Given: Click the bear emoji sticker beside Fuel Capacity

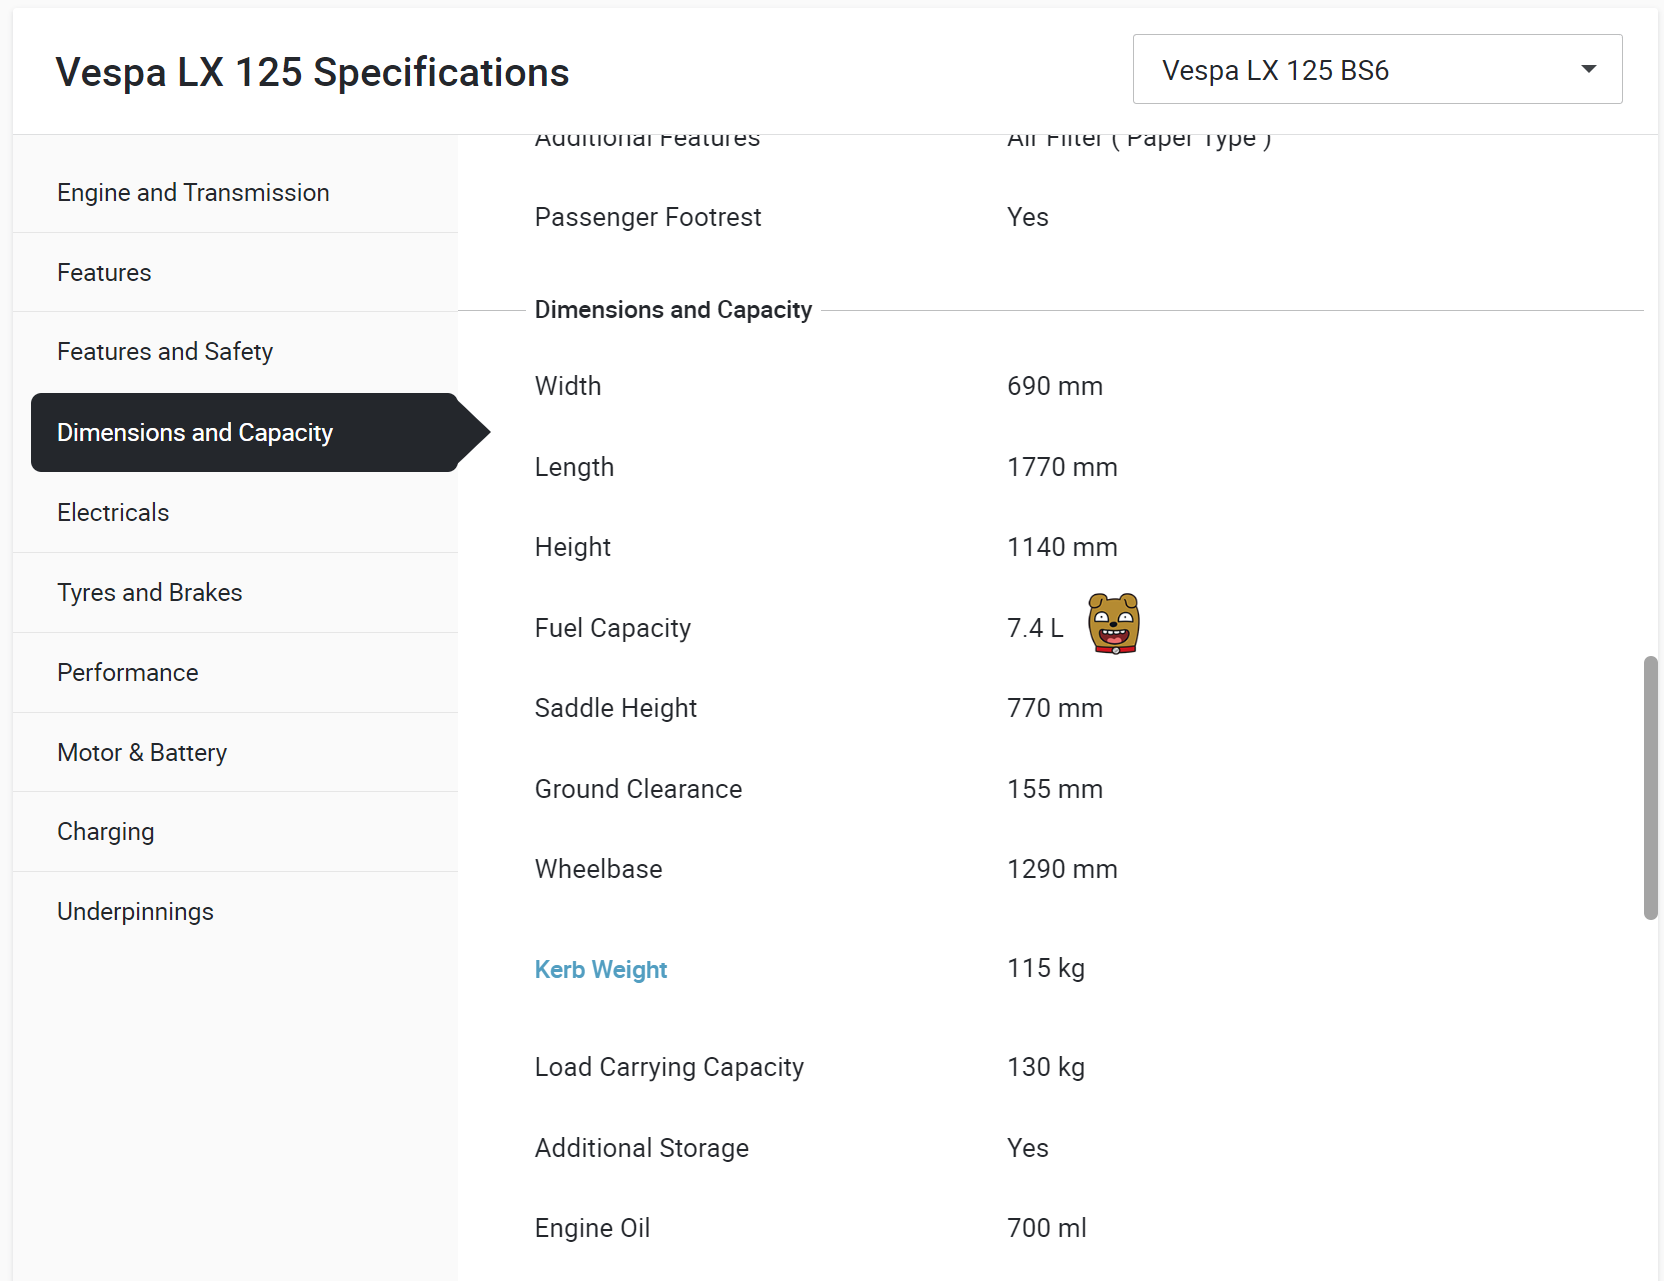Looking at the screenshot, I should pyautogui.click(x=1114, y=623).
